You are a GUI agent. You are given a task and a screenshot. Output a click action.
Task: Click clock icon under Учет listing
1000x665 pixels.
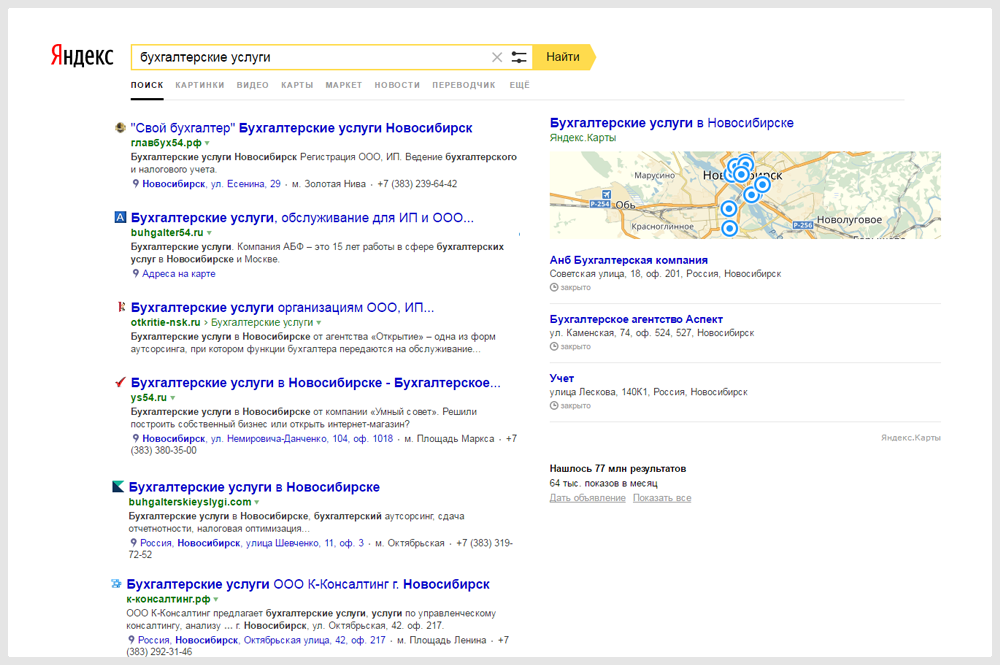554,406
